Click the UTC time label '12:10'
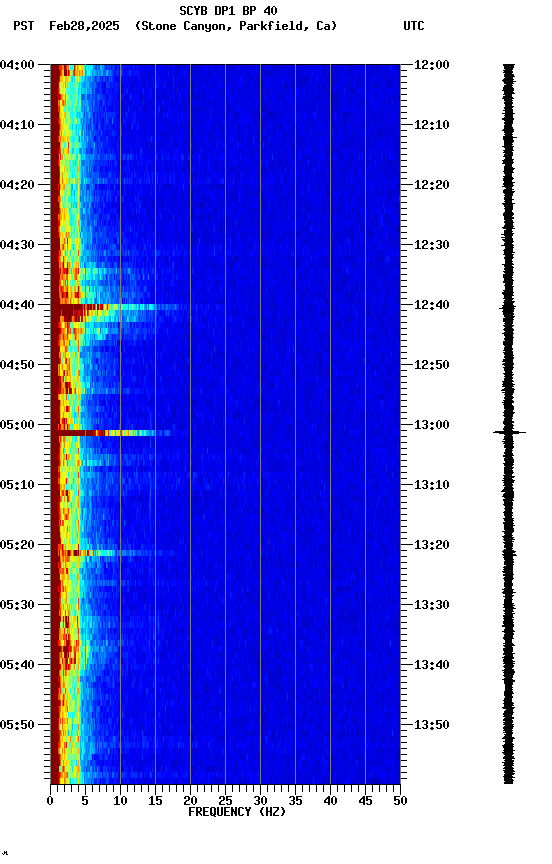The width and height of the screenshot is (552, 864). [x=431, y=125]
